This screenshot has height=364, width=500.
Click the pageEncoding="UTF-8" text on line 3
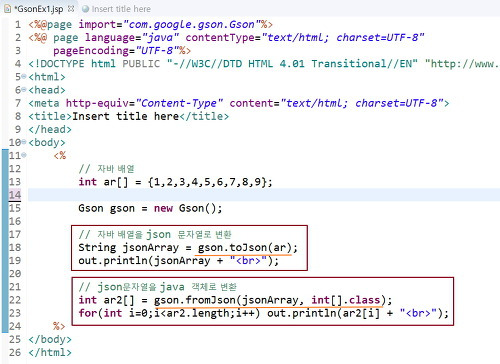pos(117,51)
